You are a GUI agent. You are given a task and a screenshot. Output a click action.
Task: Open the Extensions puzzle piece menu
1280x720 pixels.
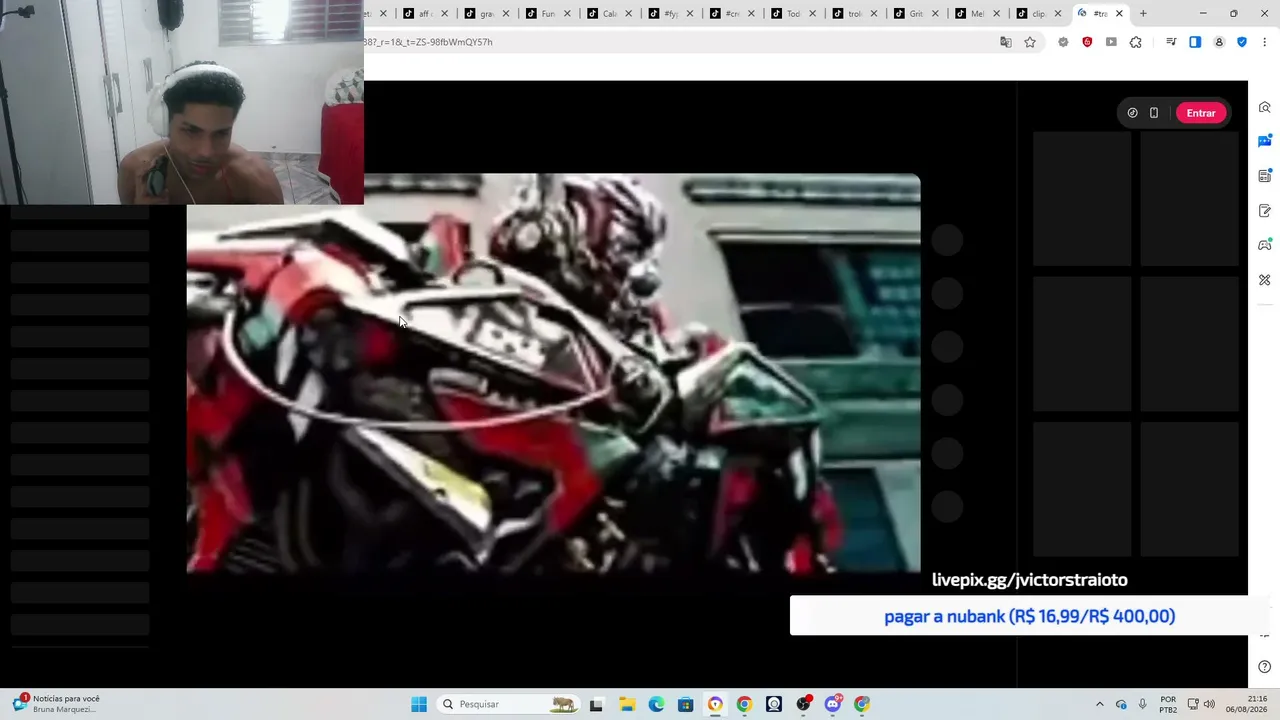click(x=1136, y=42)
